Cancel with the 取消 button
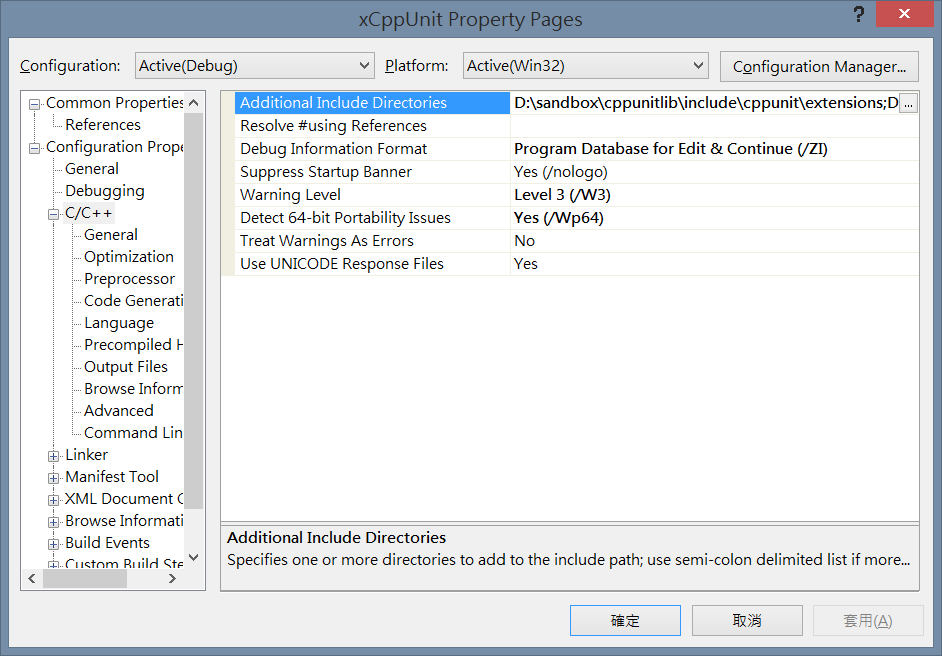 pos(747,621)
